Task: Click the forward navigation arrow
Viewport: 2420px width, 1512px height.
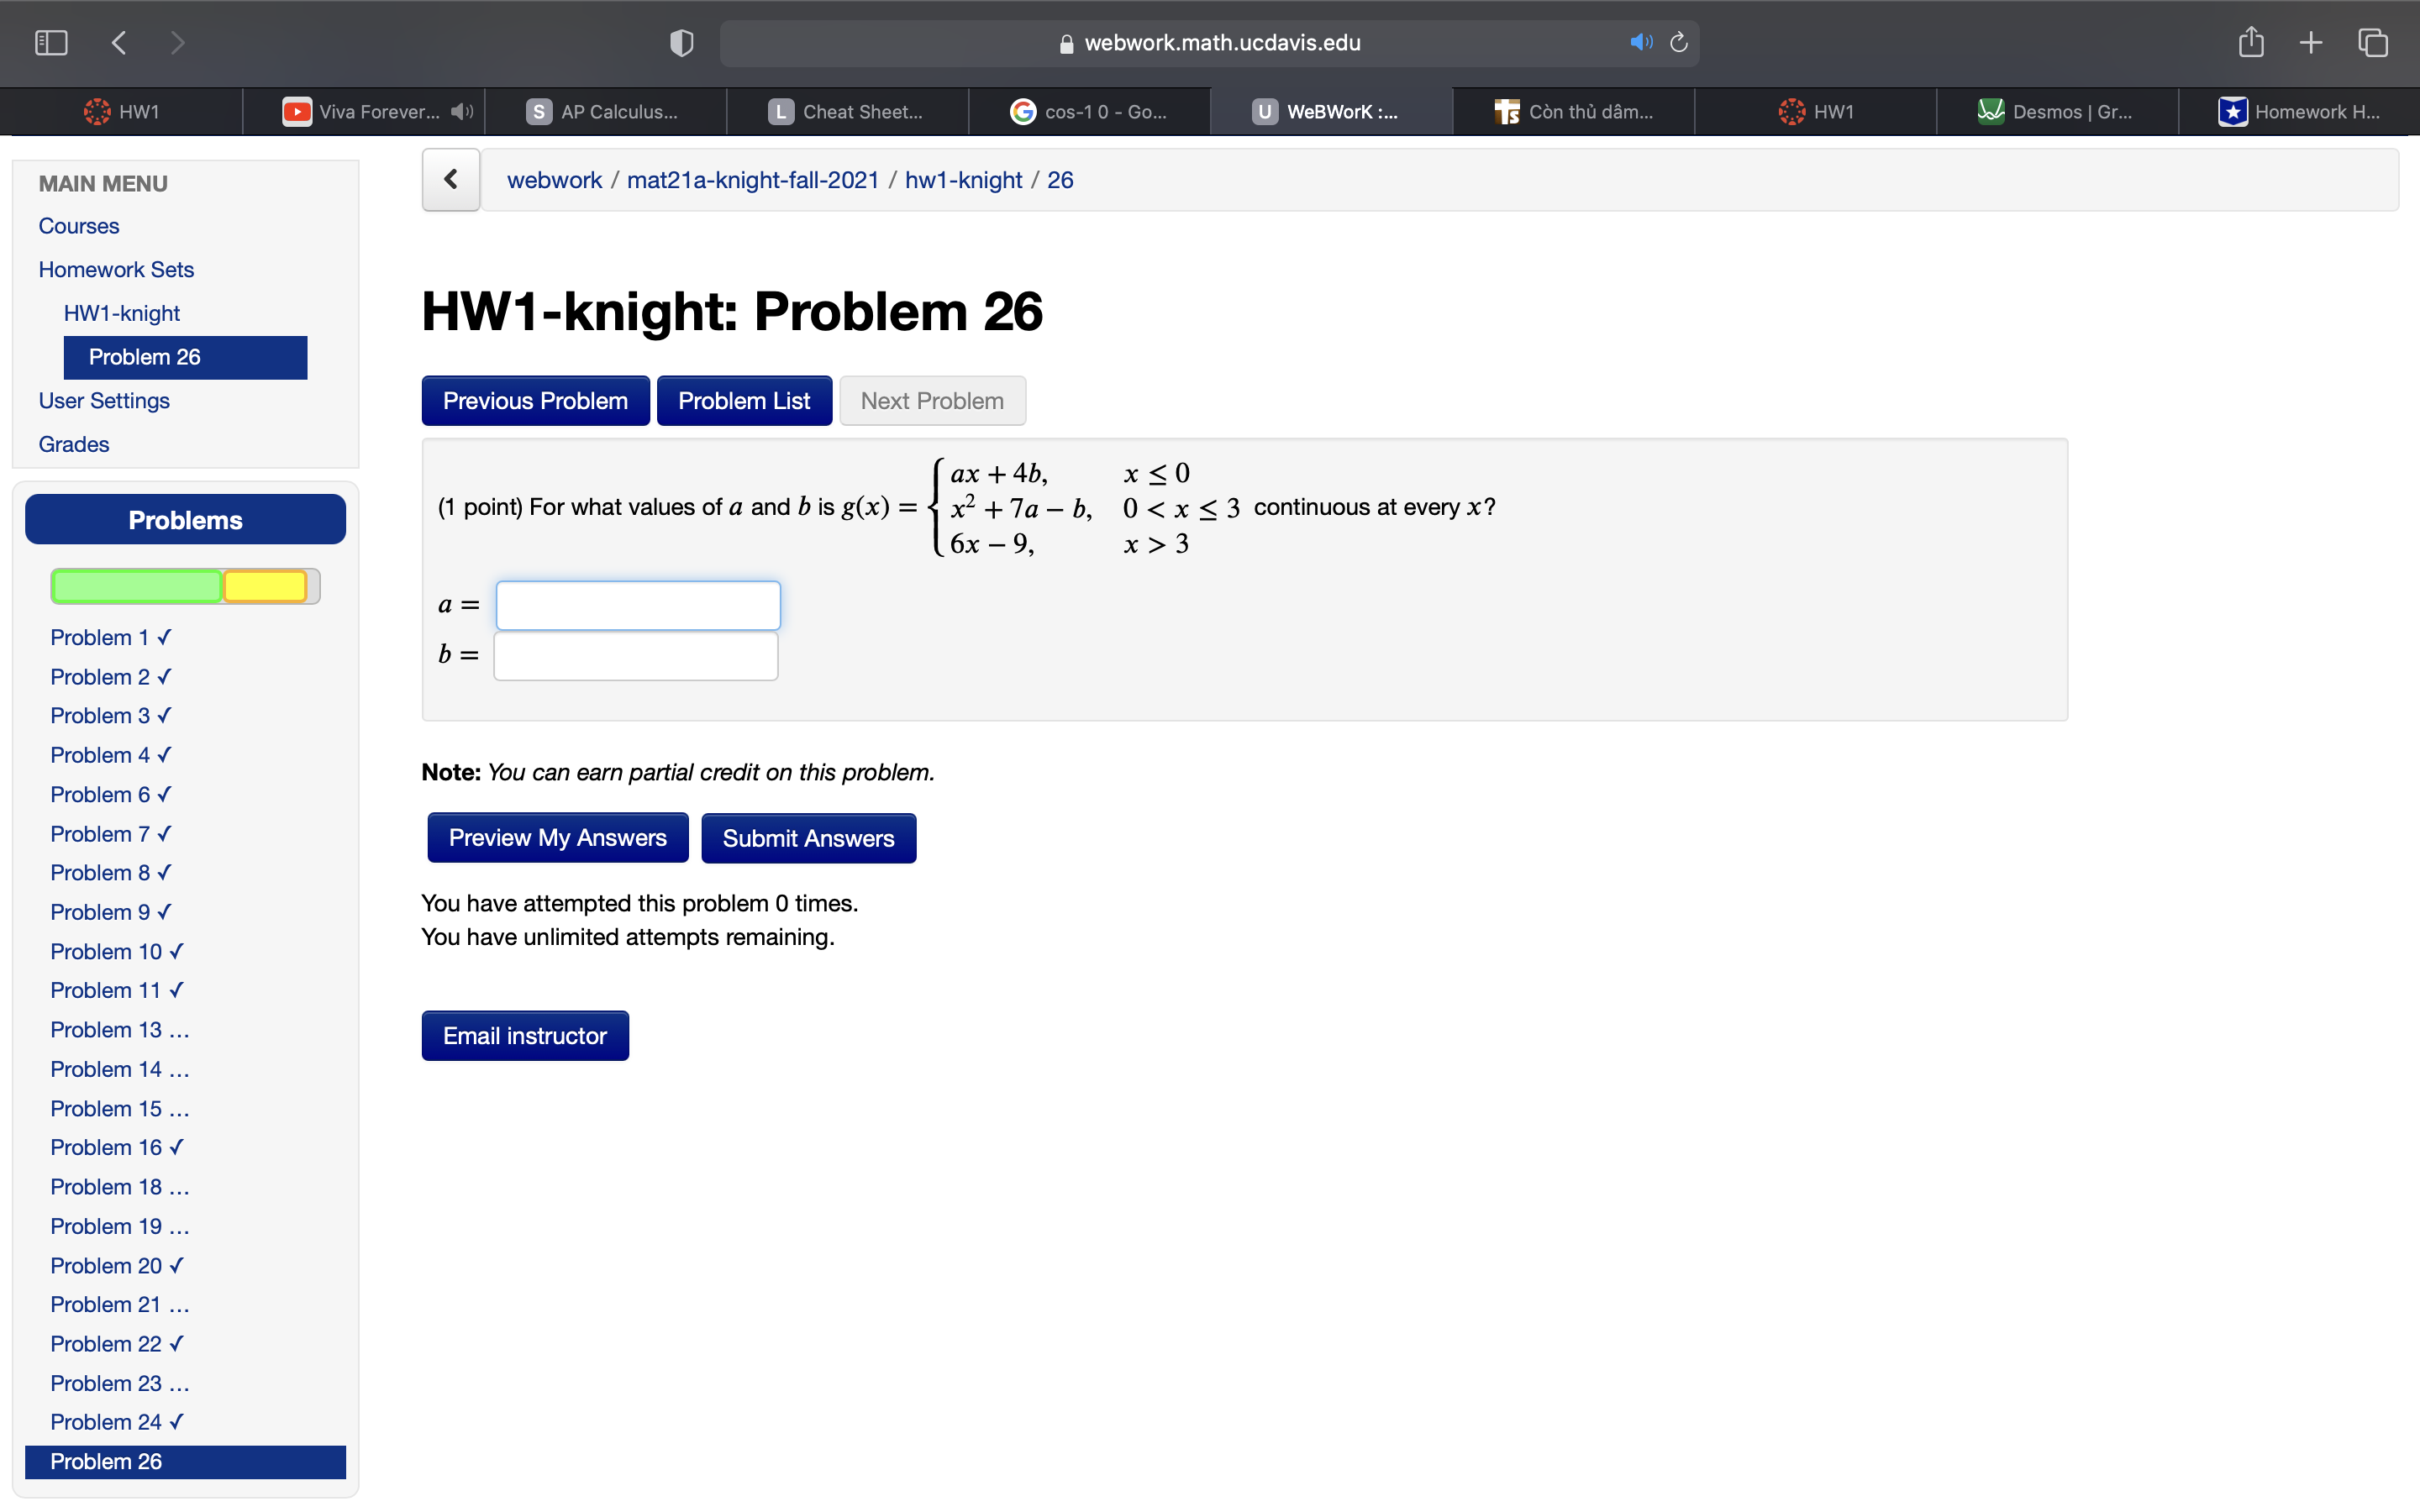Action: 177,42
